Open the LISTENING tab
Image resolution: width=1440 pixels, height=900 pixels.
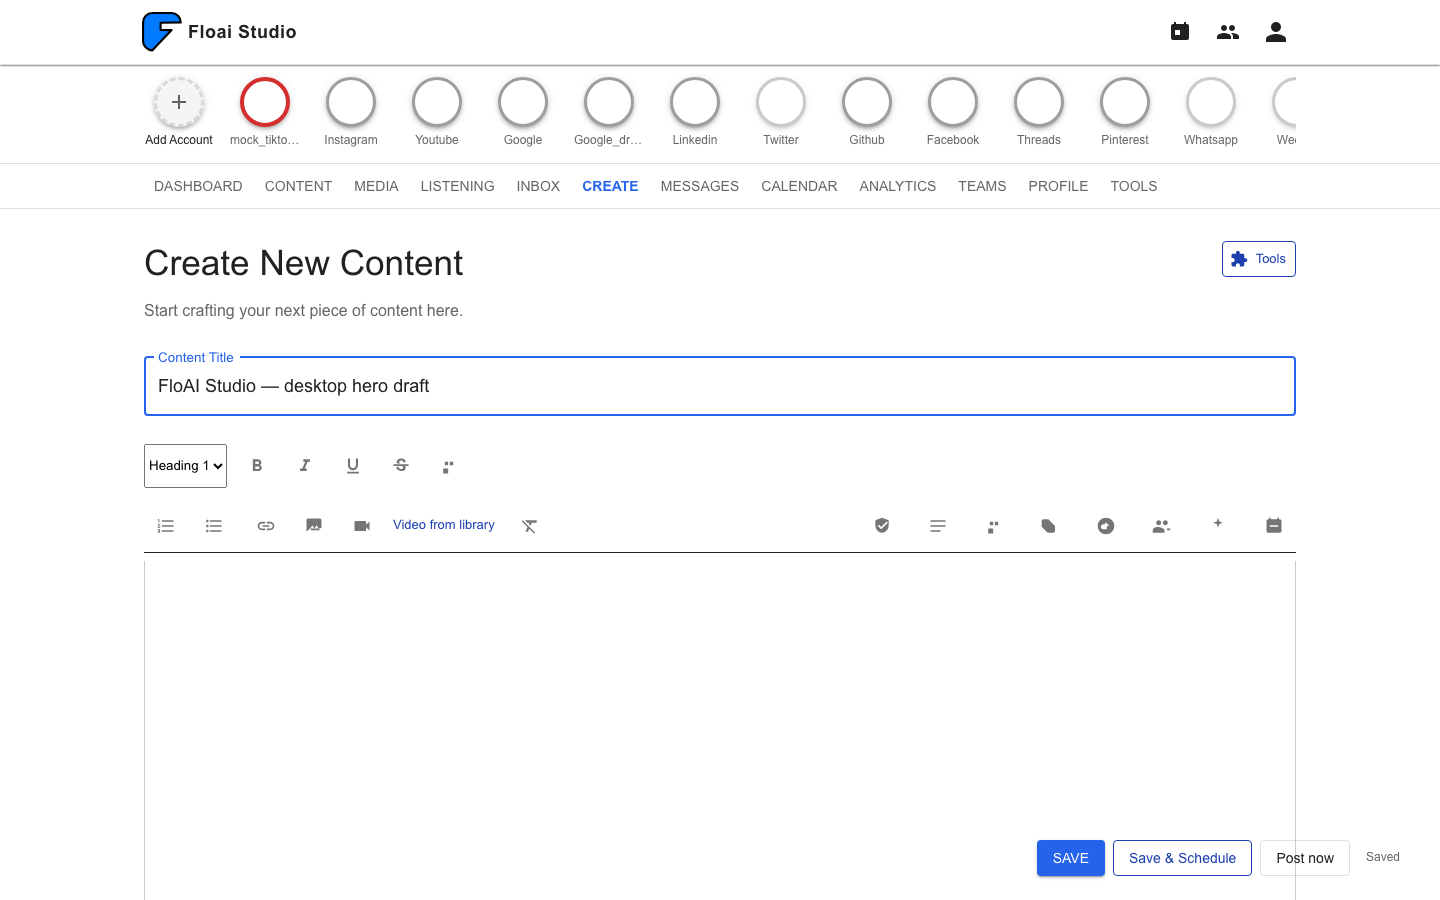457,186
